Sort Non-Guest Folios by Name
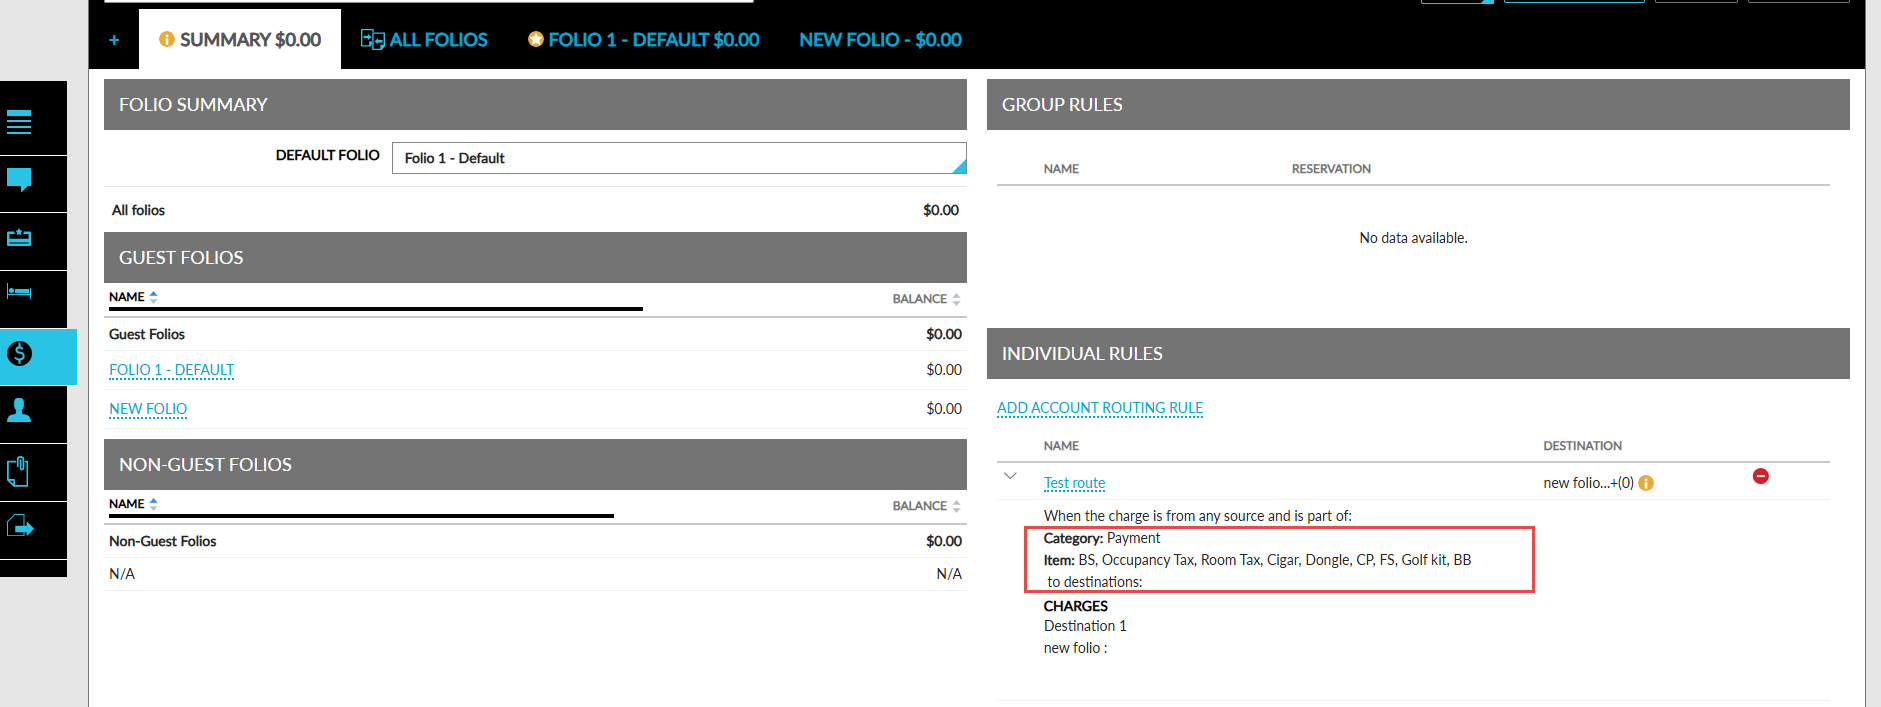This screenshot has width=1881, height=707. pos(133,504)
